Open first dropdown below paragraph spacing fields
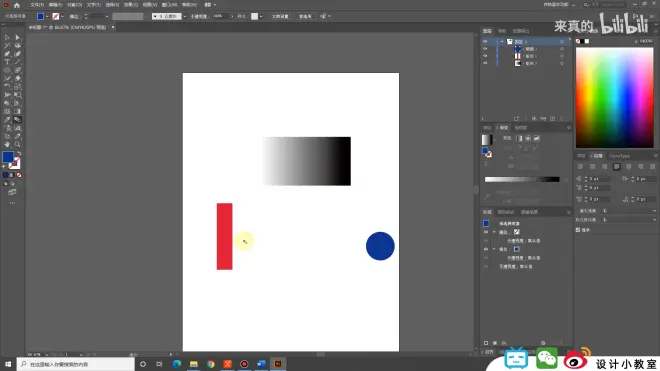 [x=629, y=211]
